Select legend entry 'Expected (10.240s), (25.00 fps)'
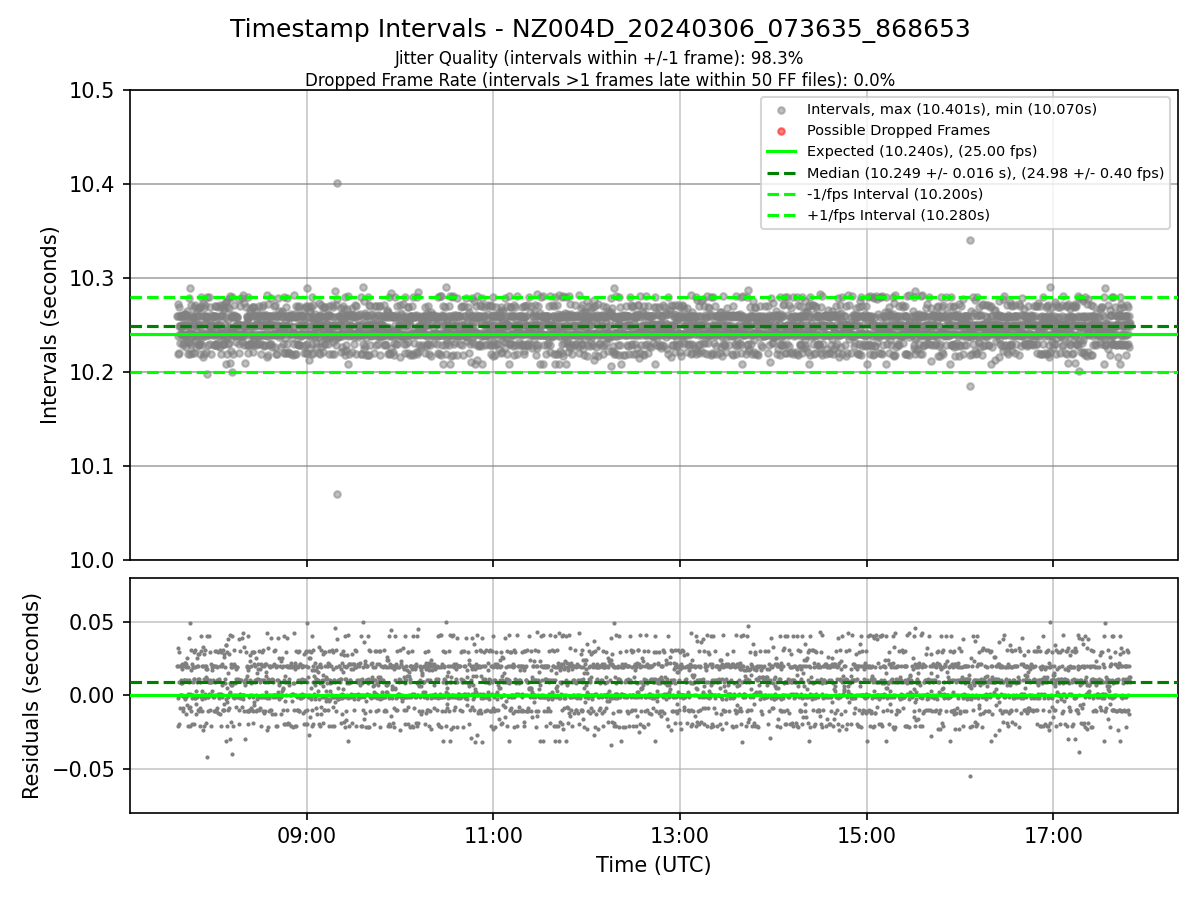This screenshot has height=900, width=1200. [x=922, y=151]
